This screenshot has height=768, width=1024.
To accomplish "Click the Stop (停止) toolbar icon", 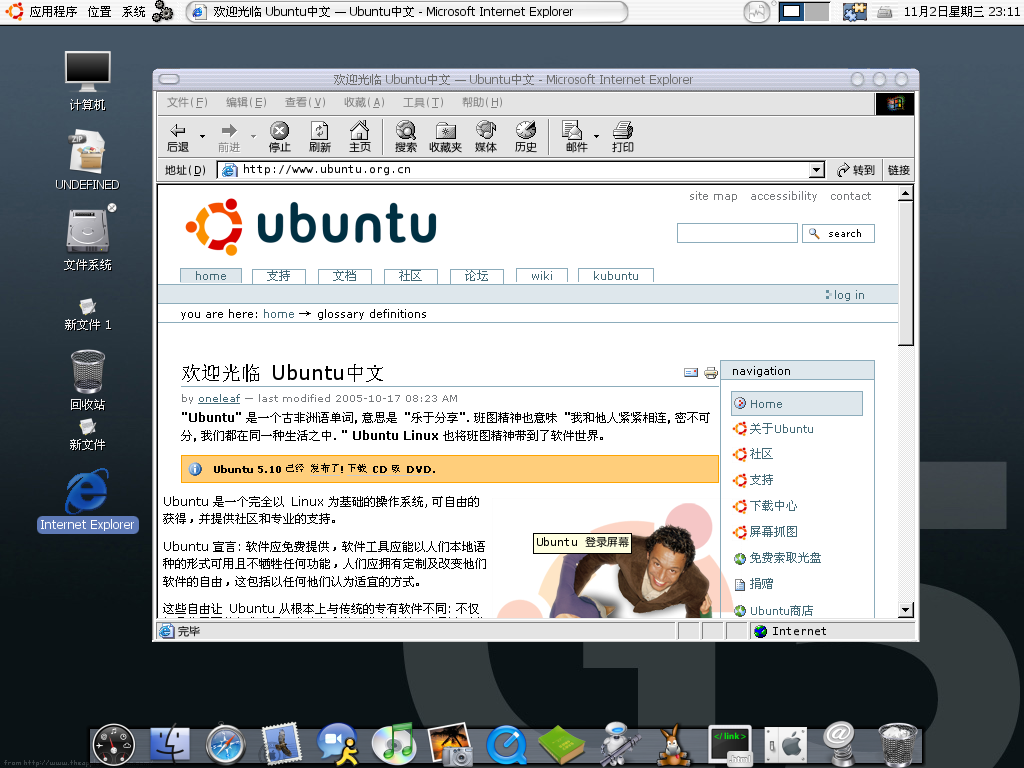I will [x=280, y=137].
